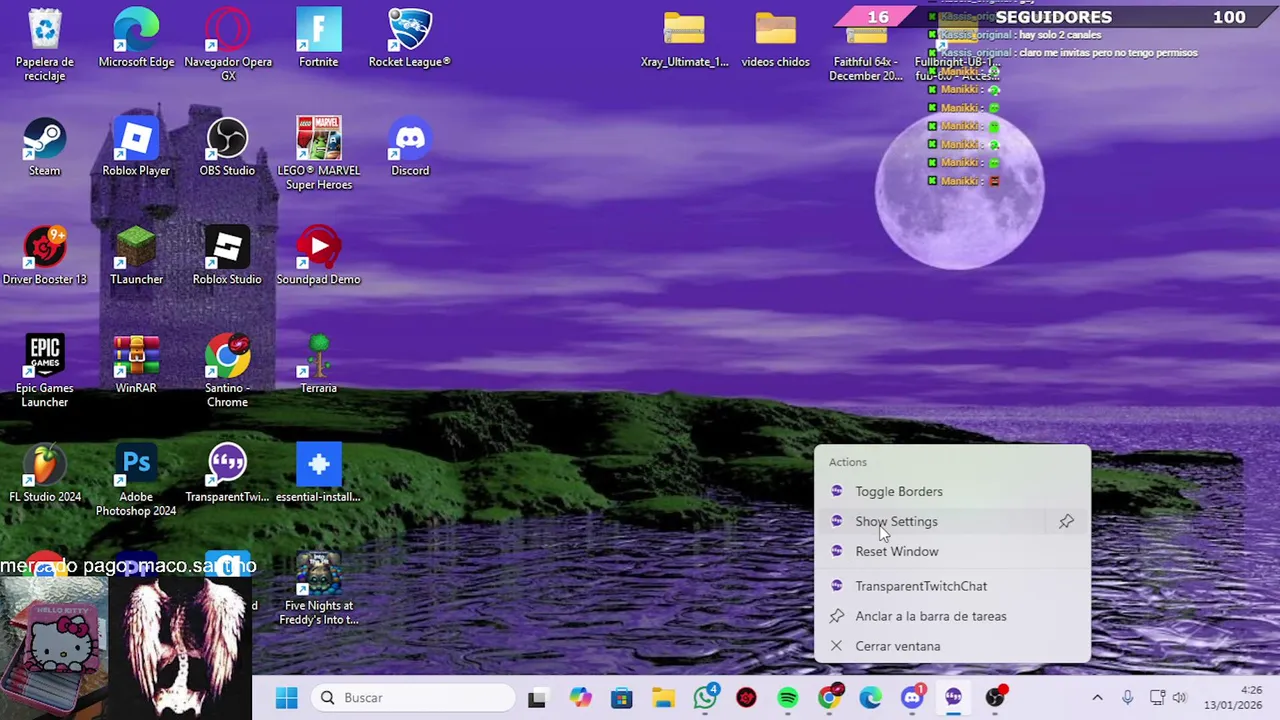
Task: Select the Roblox Player desktop icon
Action: [136, 148]
